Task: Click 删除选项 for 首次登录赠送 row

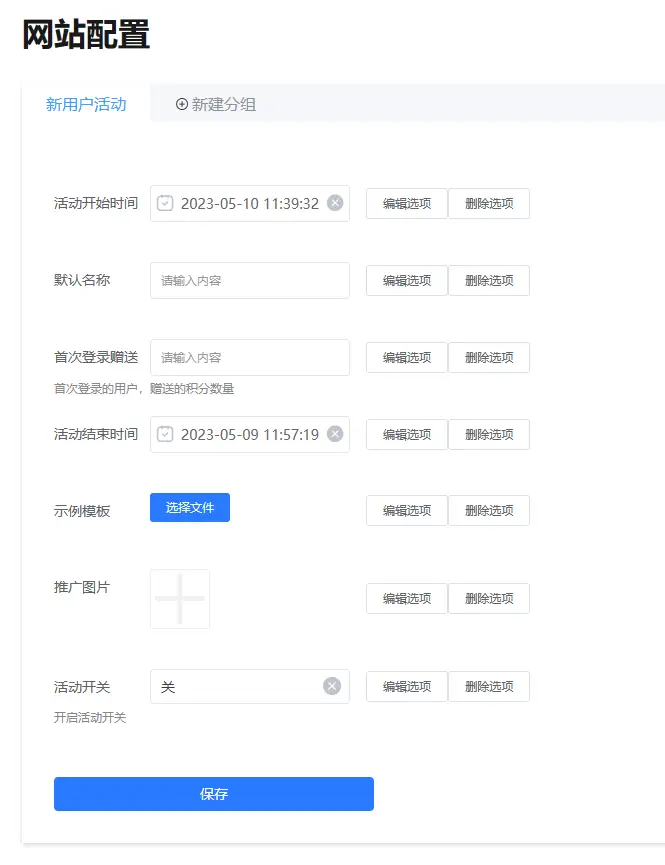Action: click(x=489, y=358)
